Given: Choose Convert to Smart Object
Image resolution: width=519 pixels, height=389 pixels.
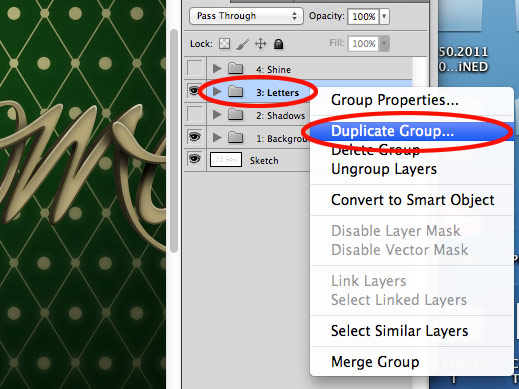Looking at the screenshot, I should pos(411,200).
